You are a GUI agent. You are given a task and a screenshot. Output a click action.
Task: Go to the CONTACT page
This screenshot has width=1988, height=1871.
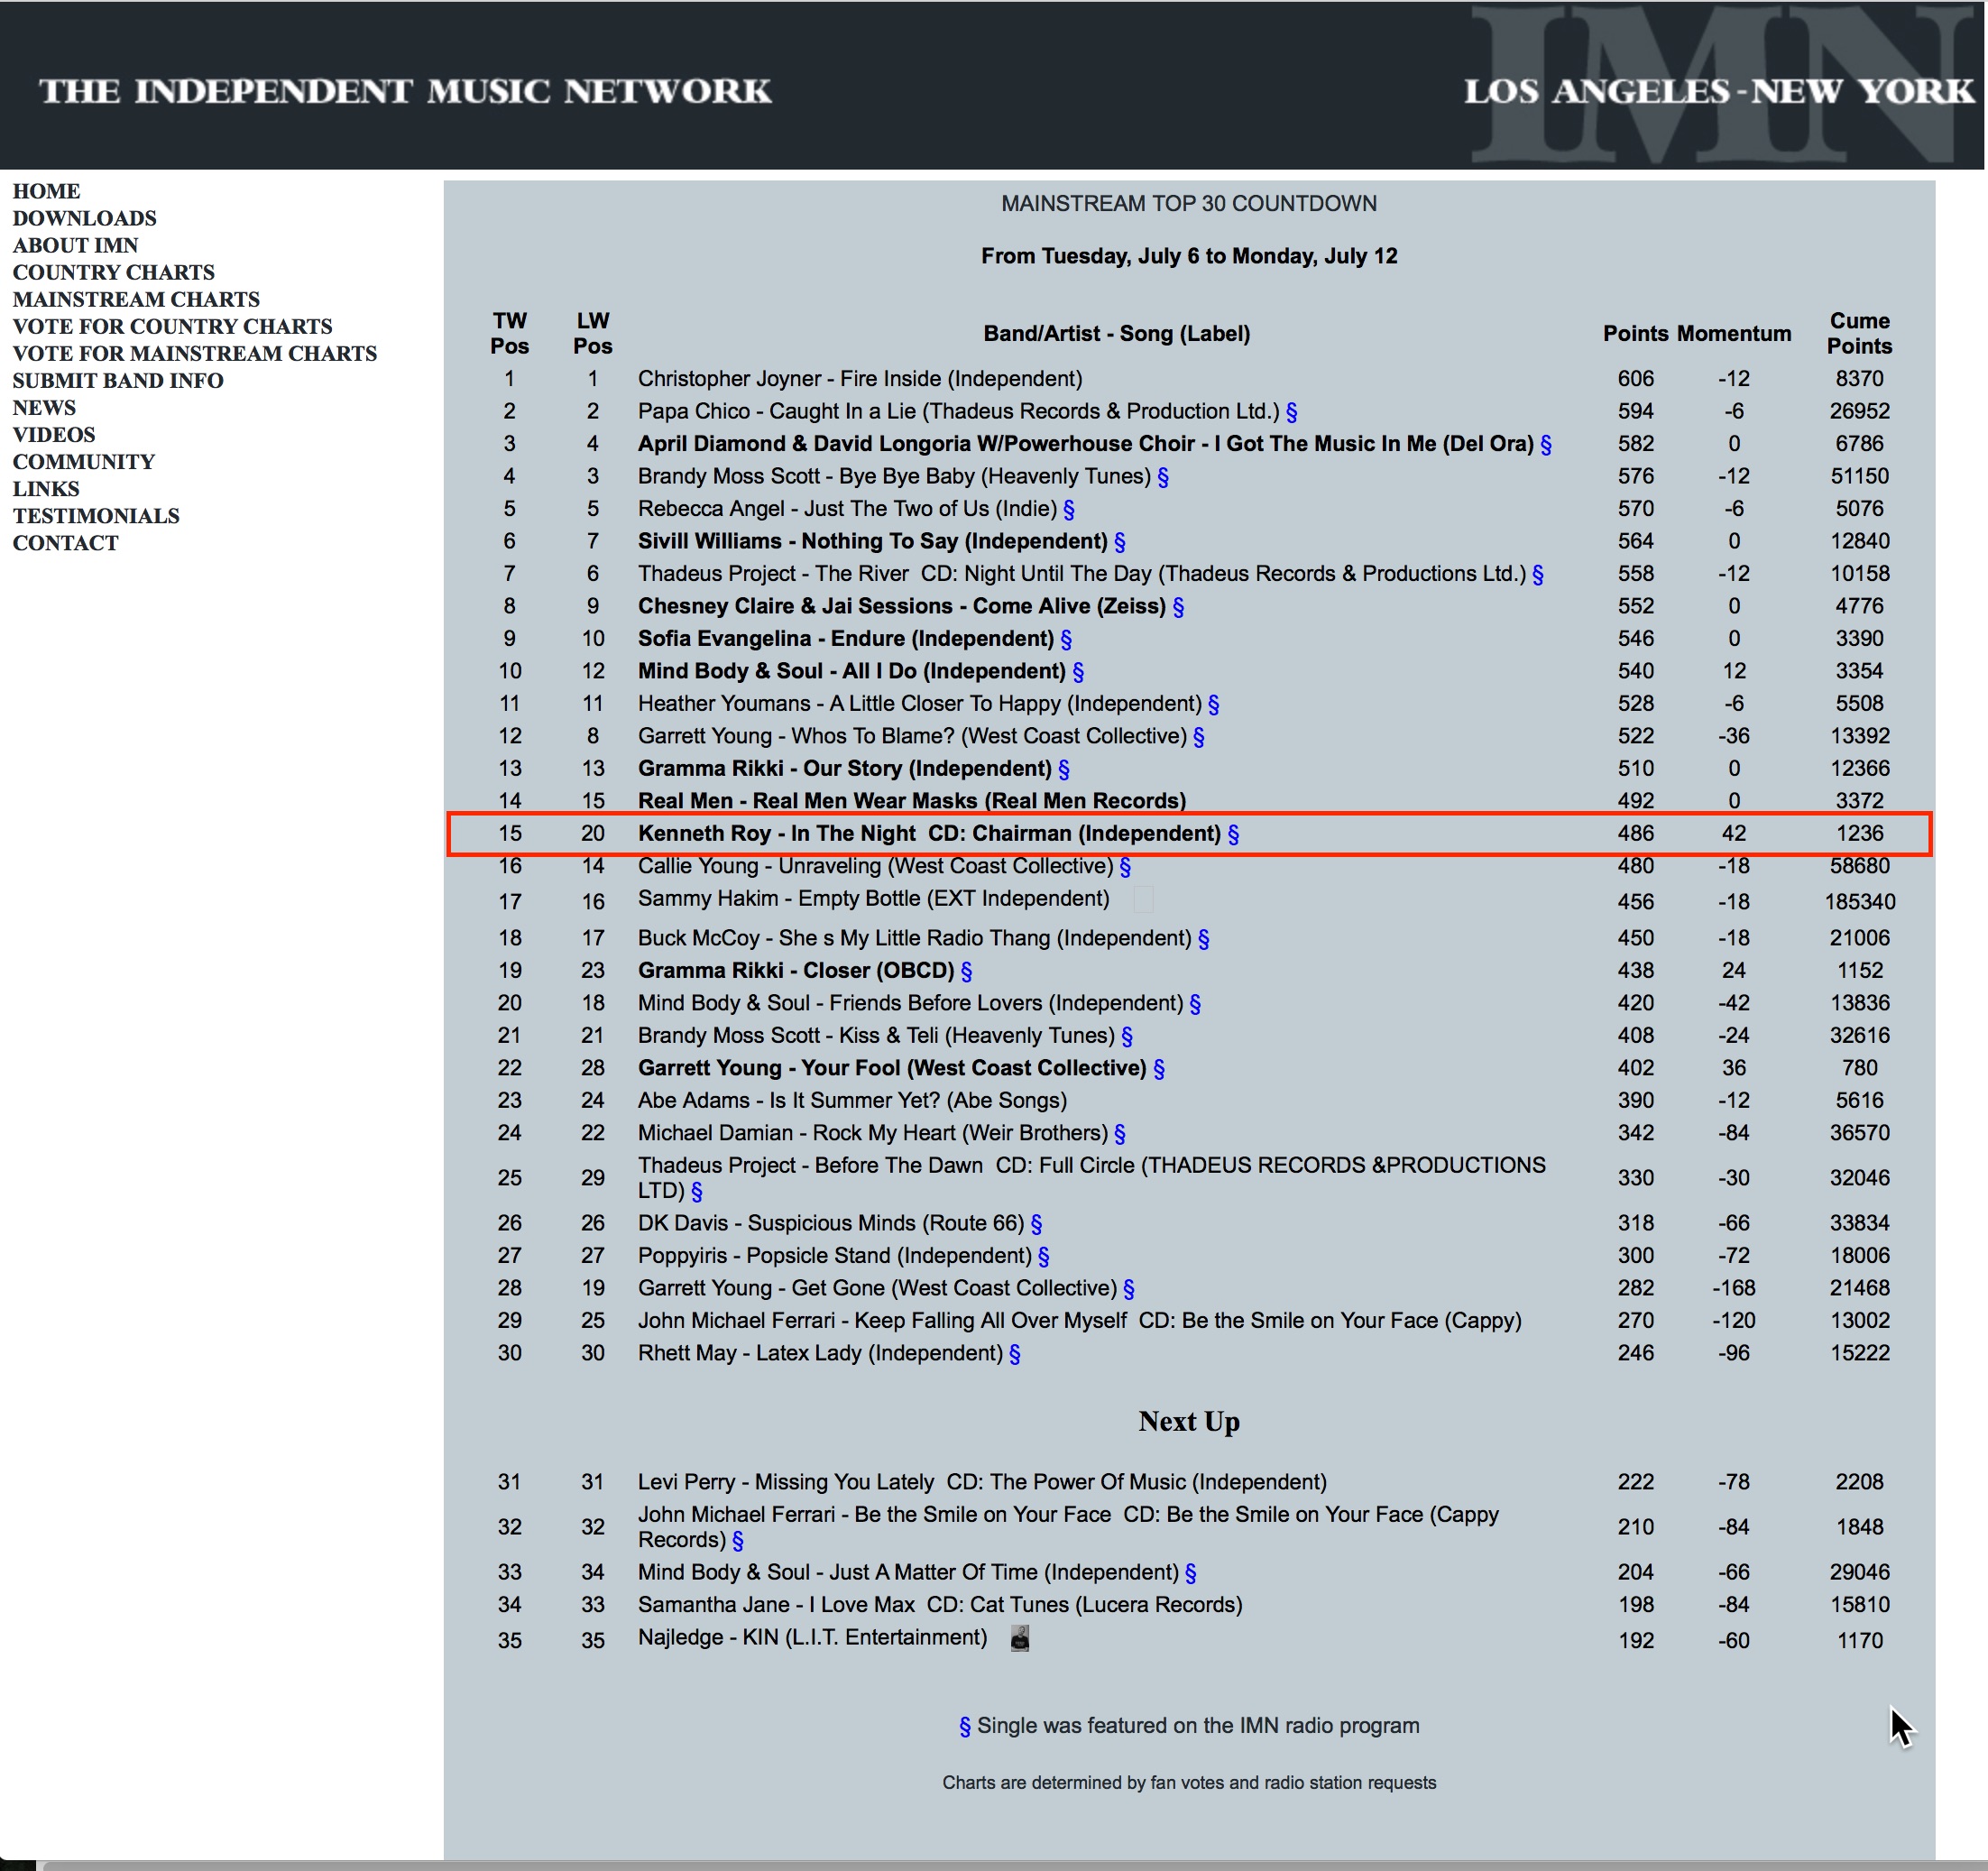pyautogui.click(x=65, y=543)
